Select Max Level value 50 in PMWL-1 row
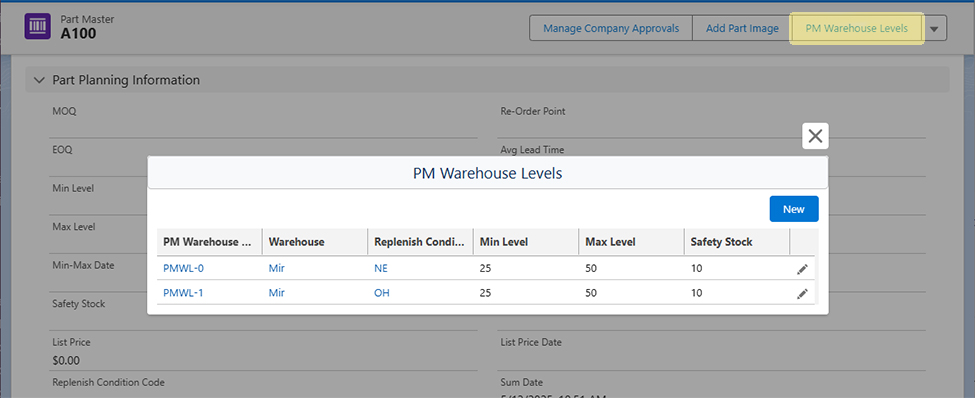Viewport: 975px width, 398px height. point(591,293)
